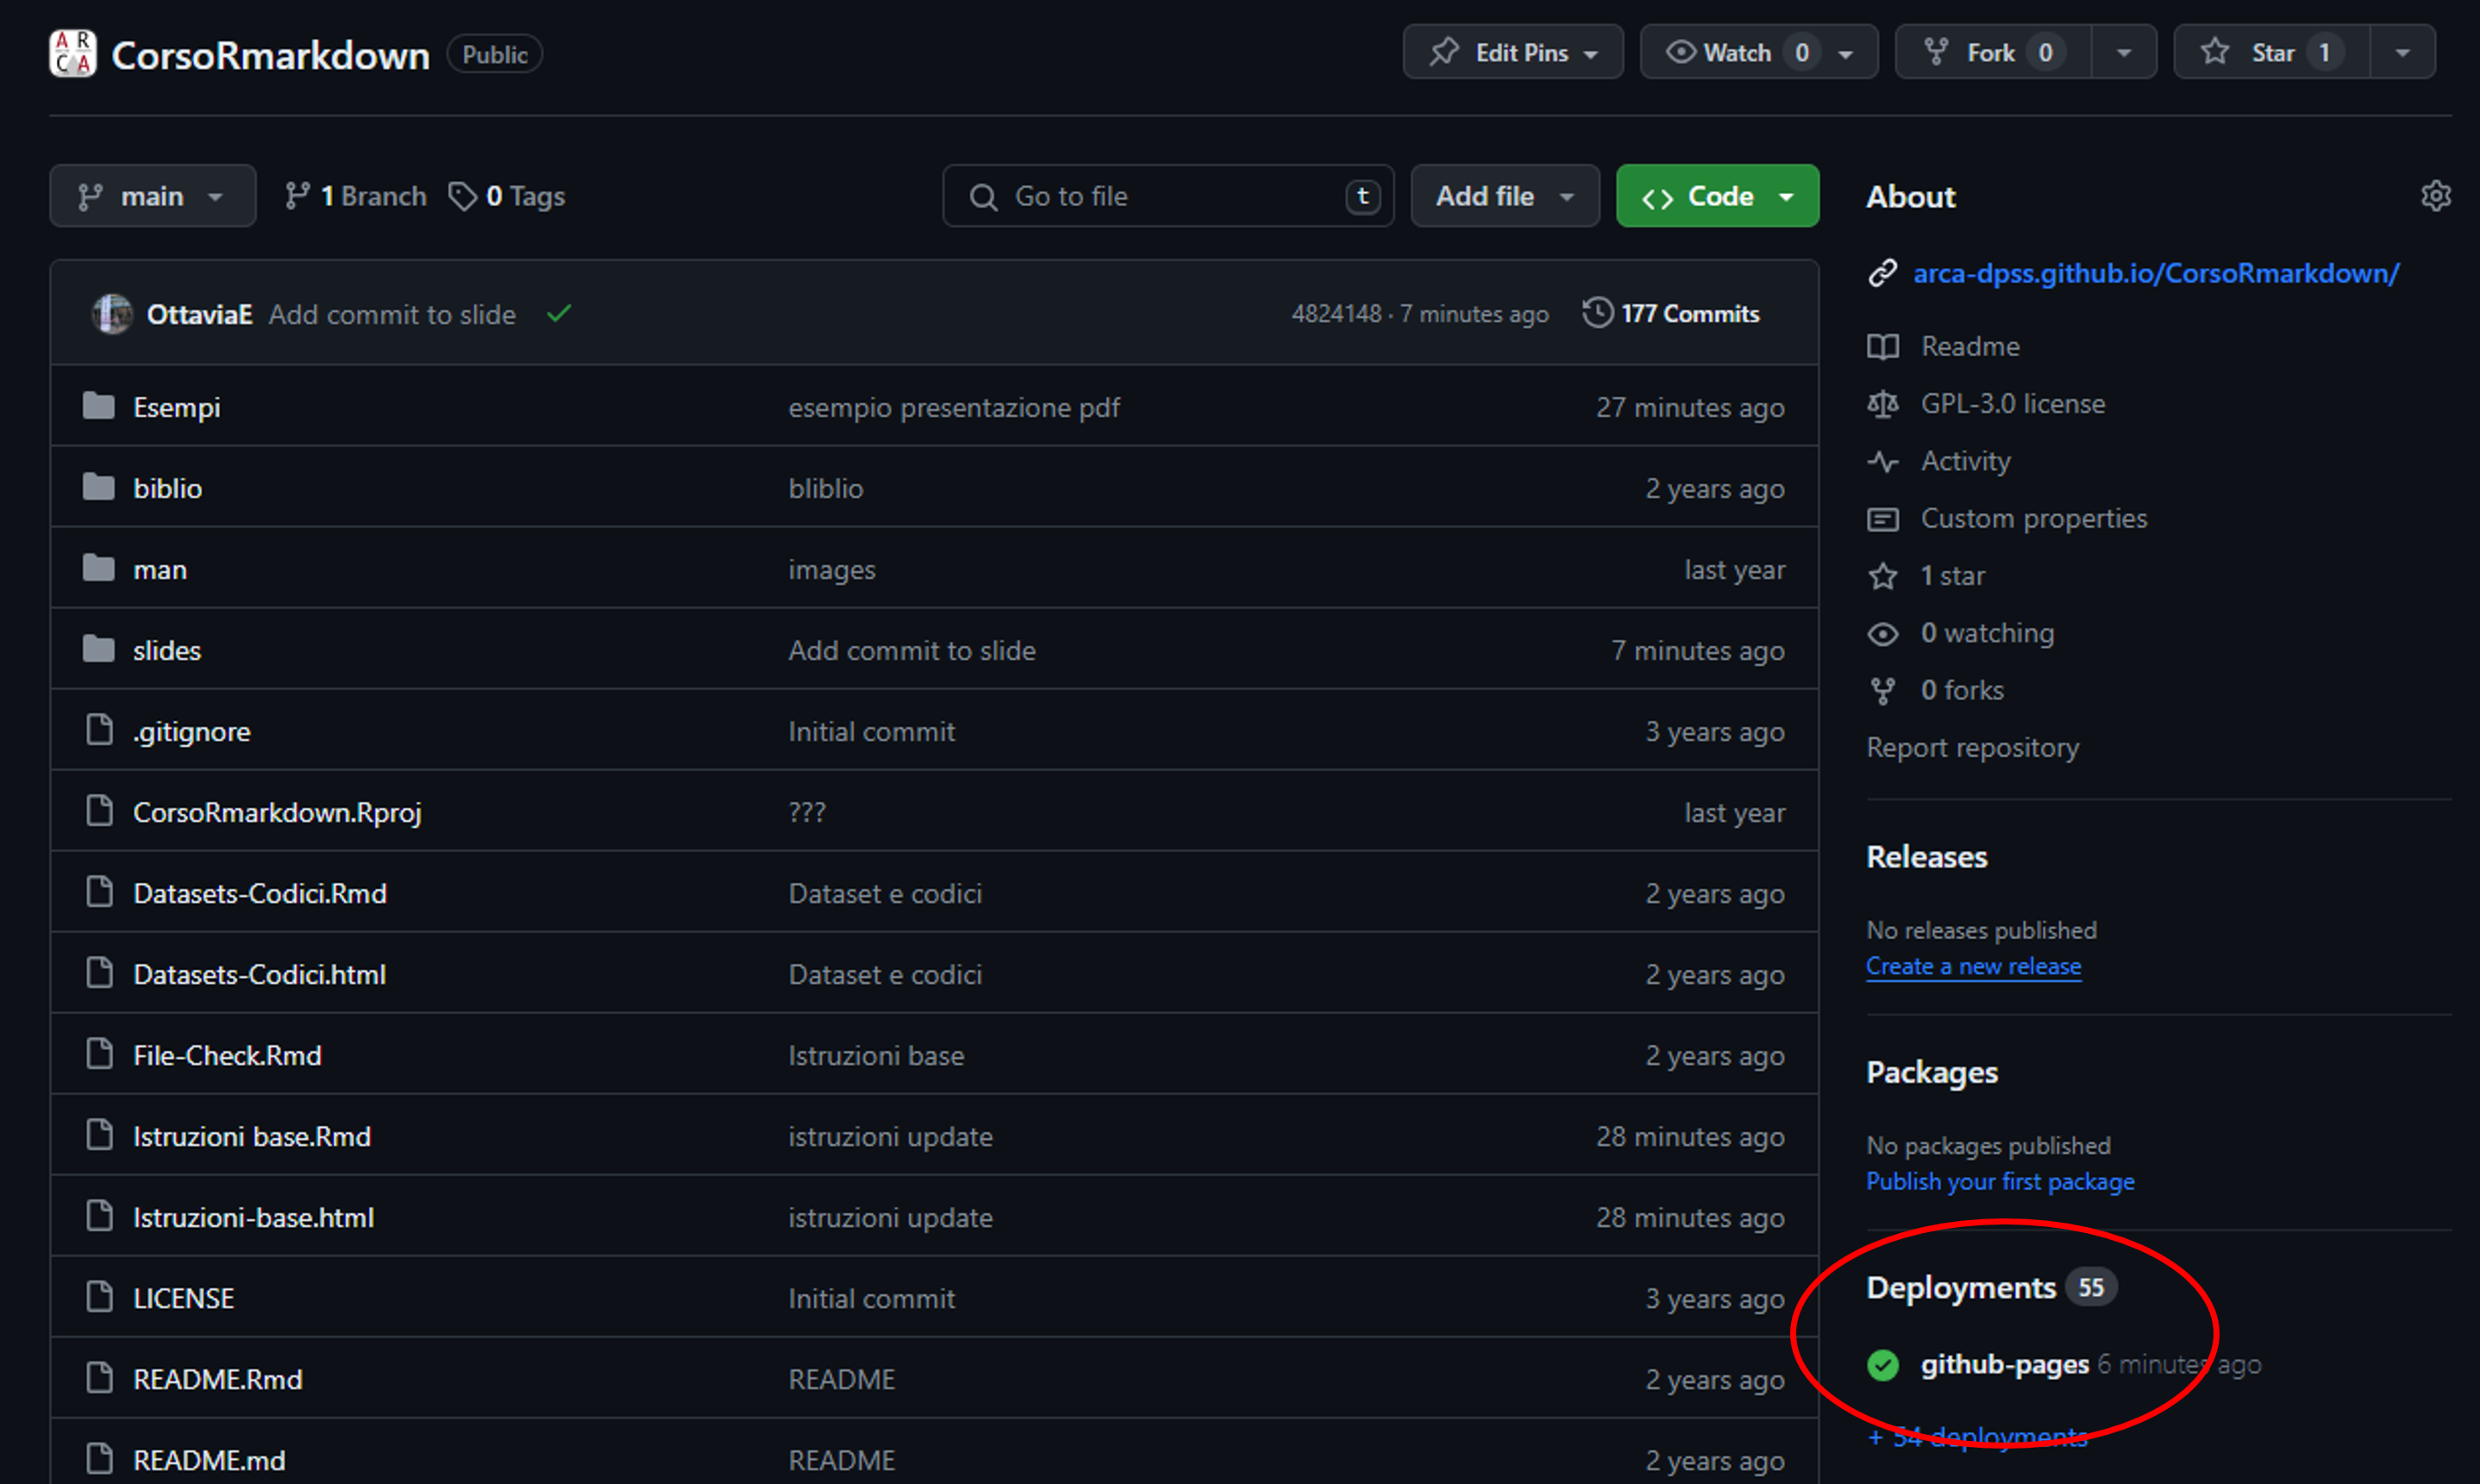The width and height of the screenshot is (2480, 1484).
Task: Click Create a new release link
Action: (x=1974, y=966)
